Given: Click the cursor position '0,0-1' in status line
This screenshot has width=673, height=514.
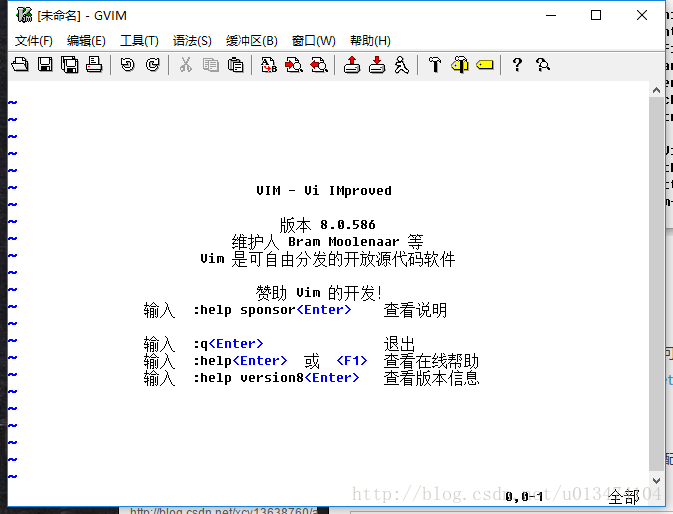Looking at the screenshot, I should (524, 497).
